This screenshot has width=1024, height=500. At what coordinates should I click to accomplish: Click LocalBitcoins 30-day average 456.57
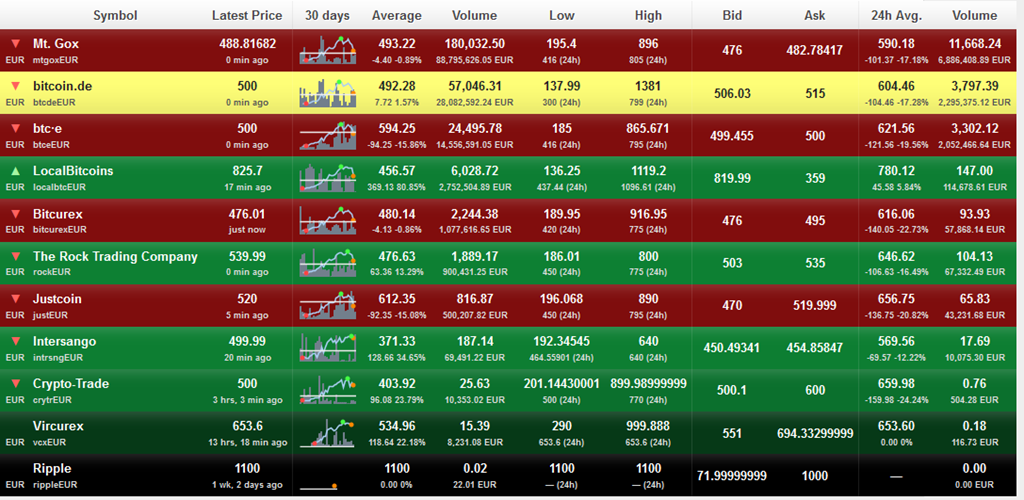396,171
